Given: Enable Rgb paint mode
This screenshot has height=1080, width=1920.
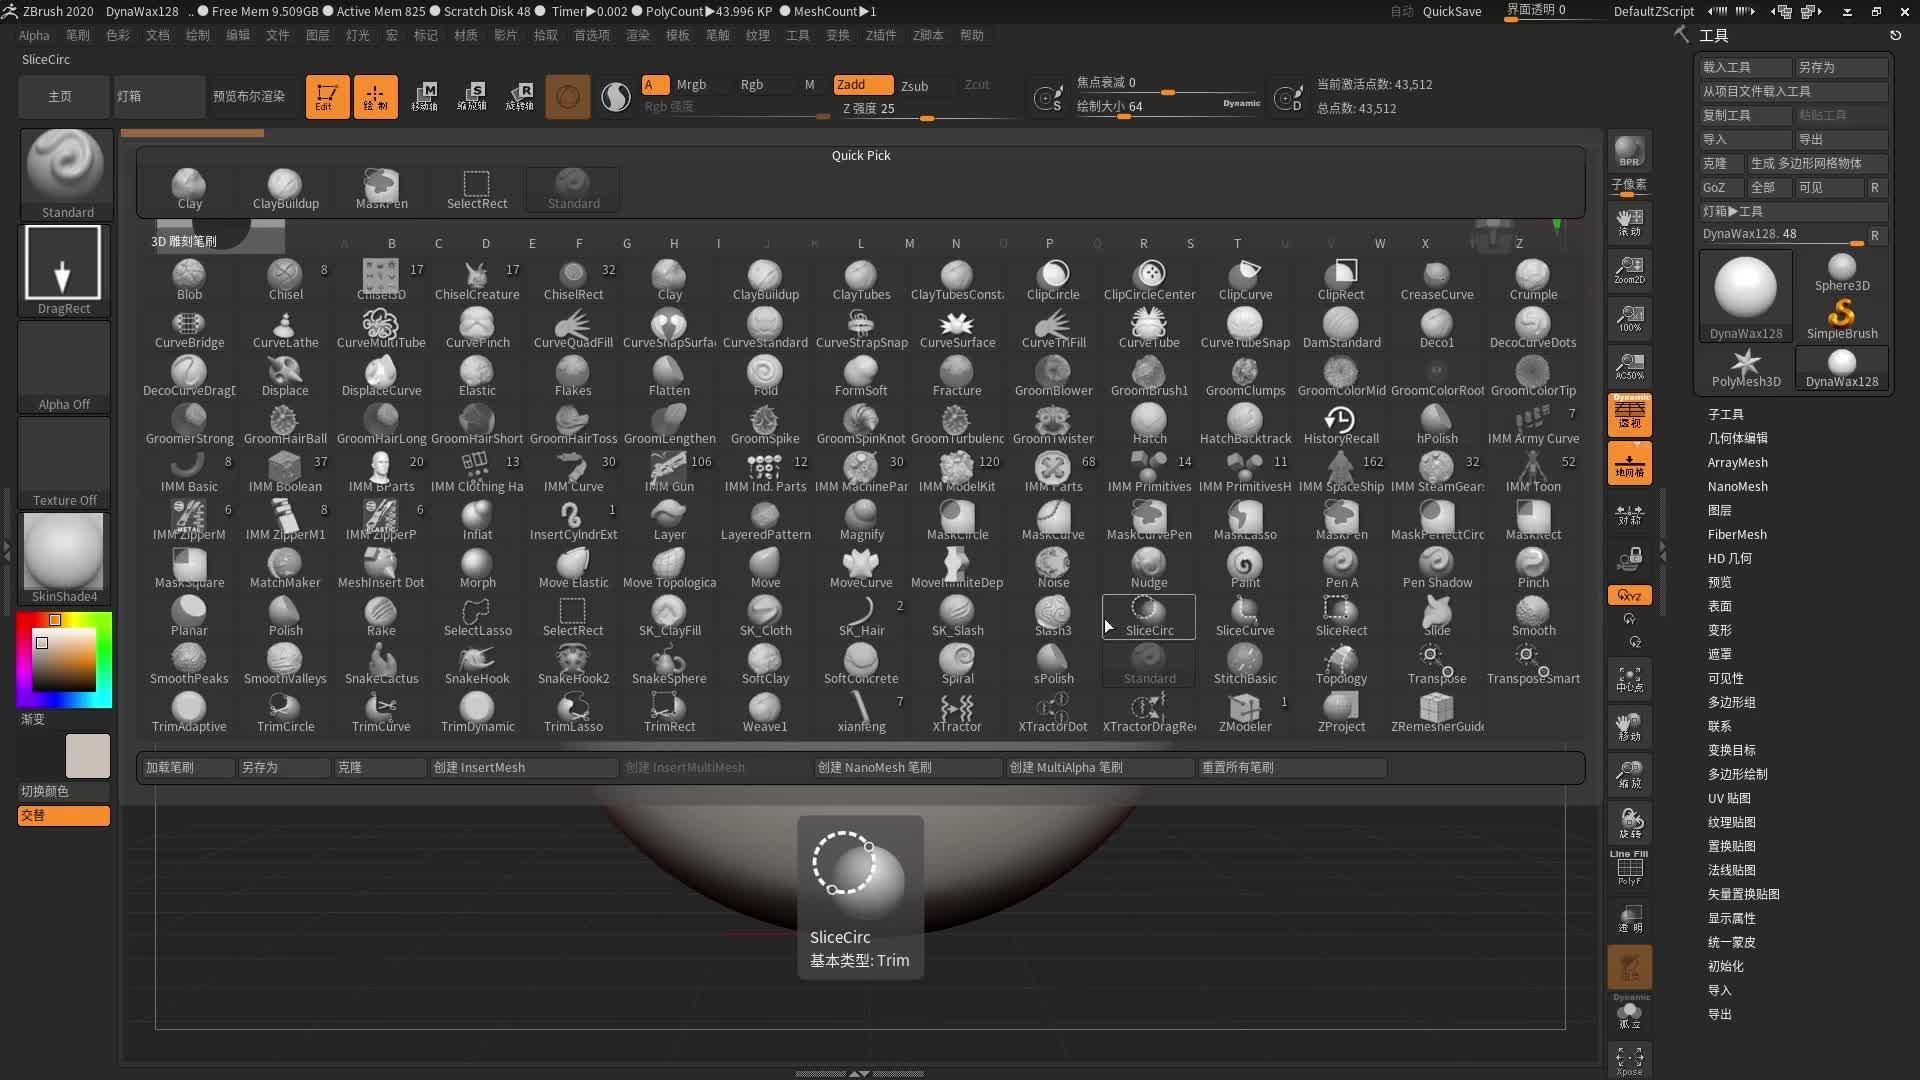Looking at the screenshot, I should (x=752, y=85).
